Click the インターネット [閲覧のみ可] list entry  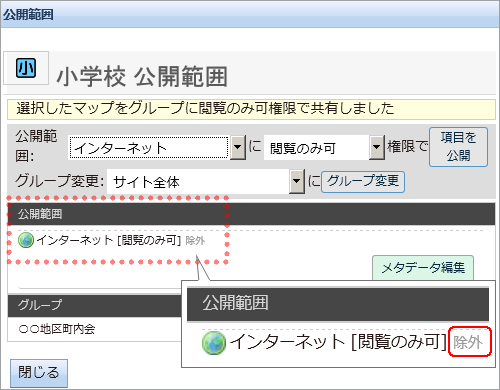coord(109,240)
